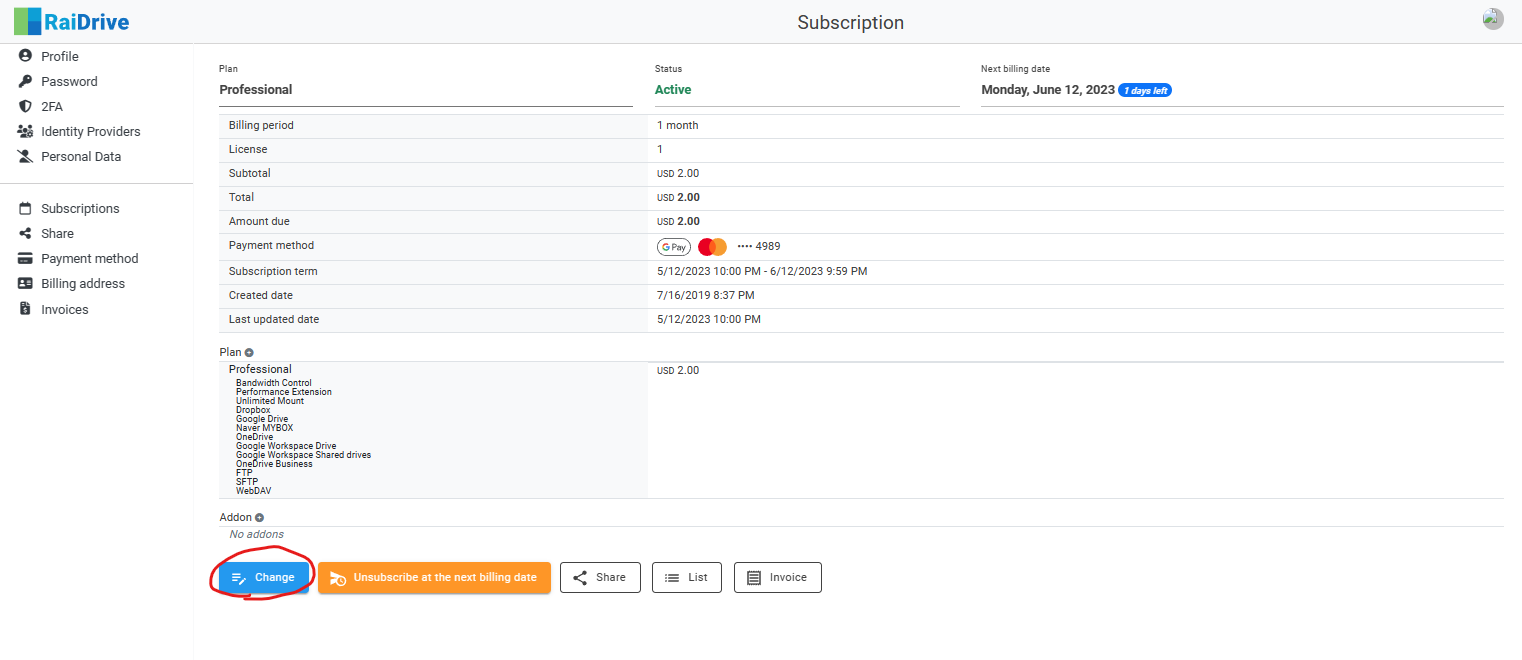
Task: Click the "1 days left" badge
Action: (1145, 90)
